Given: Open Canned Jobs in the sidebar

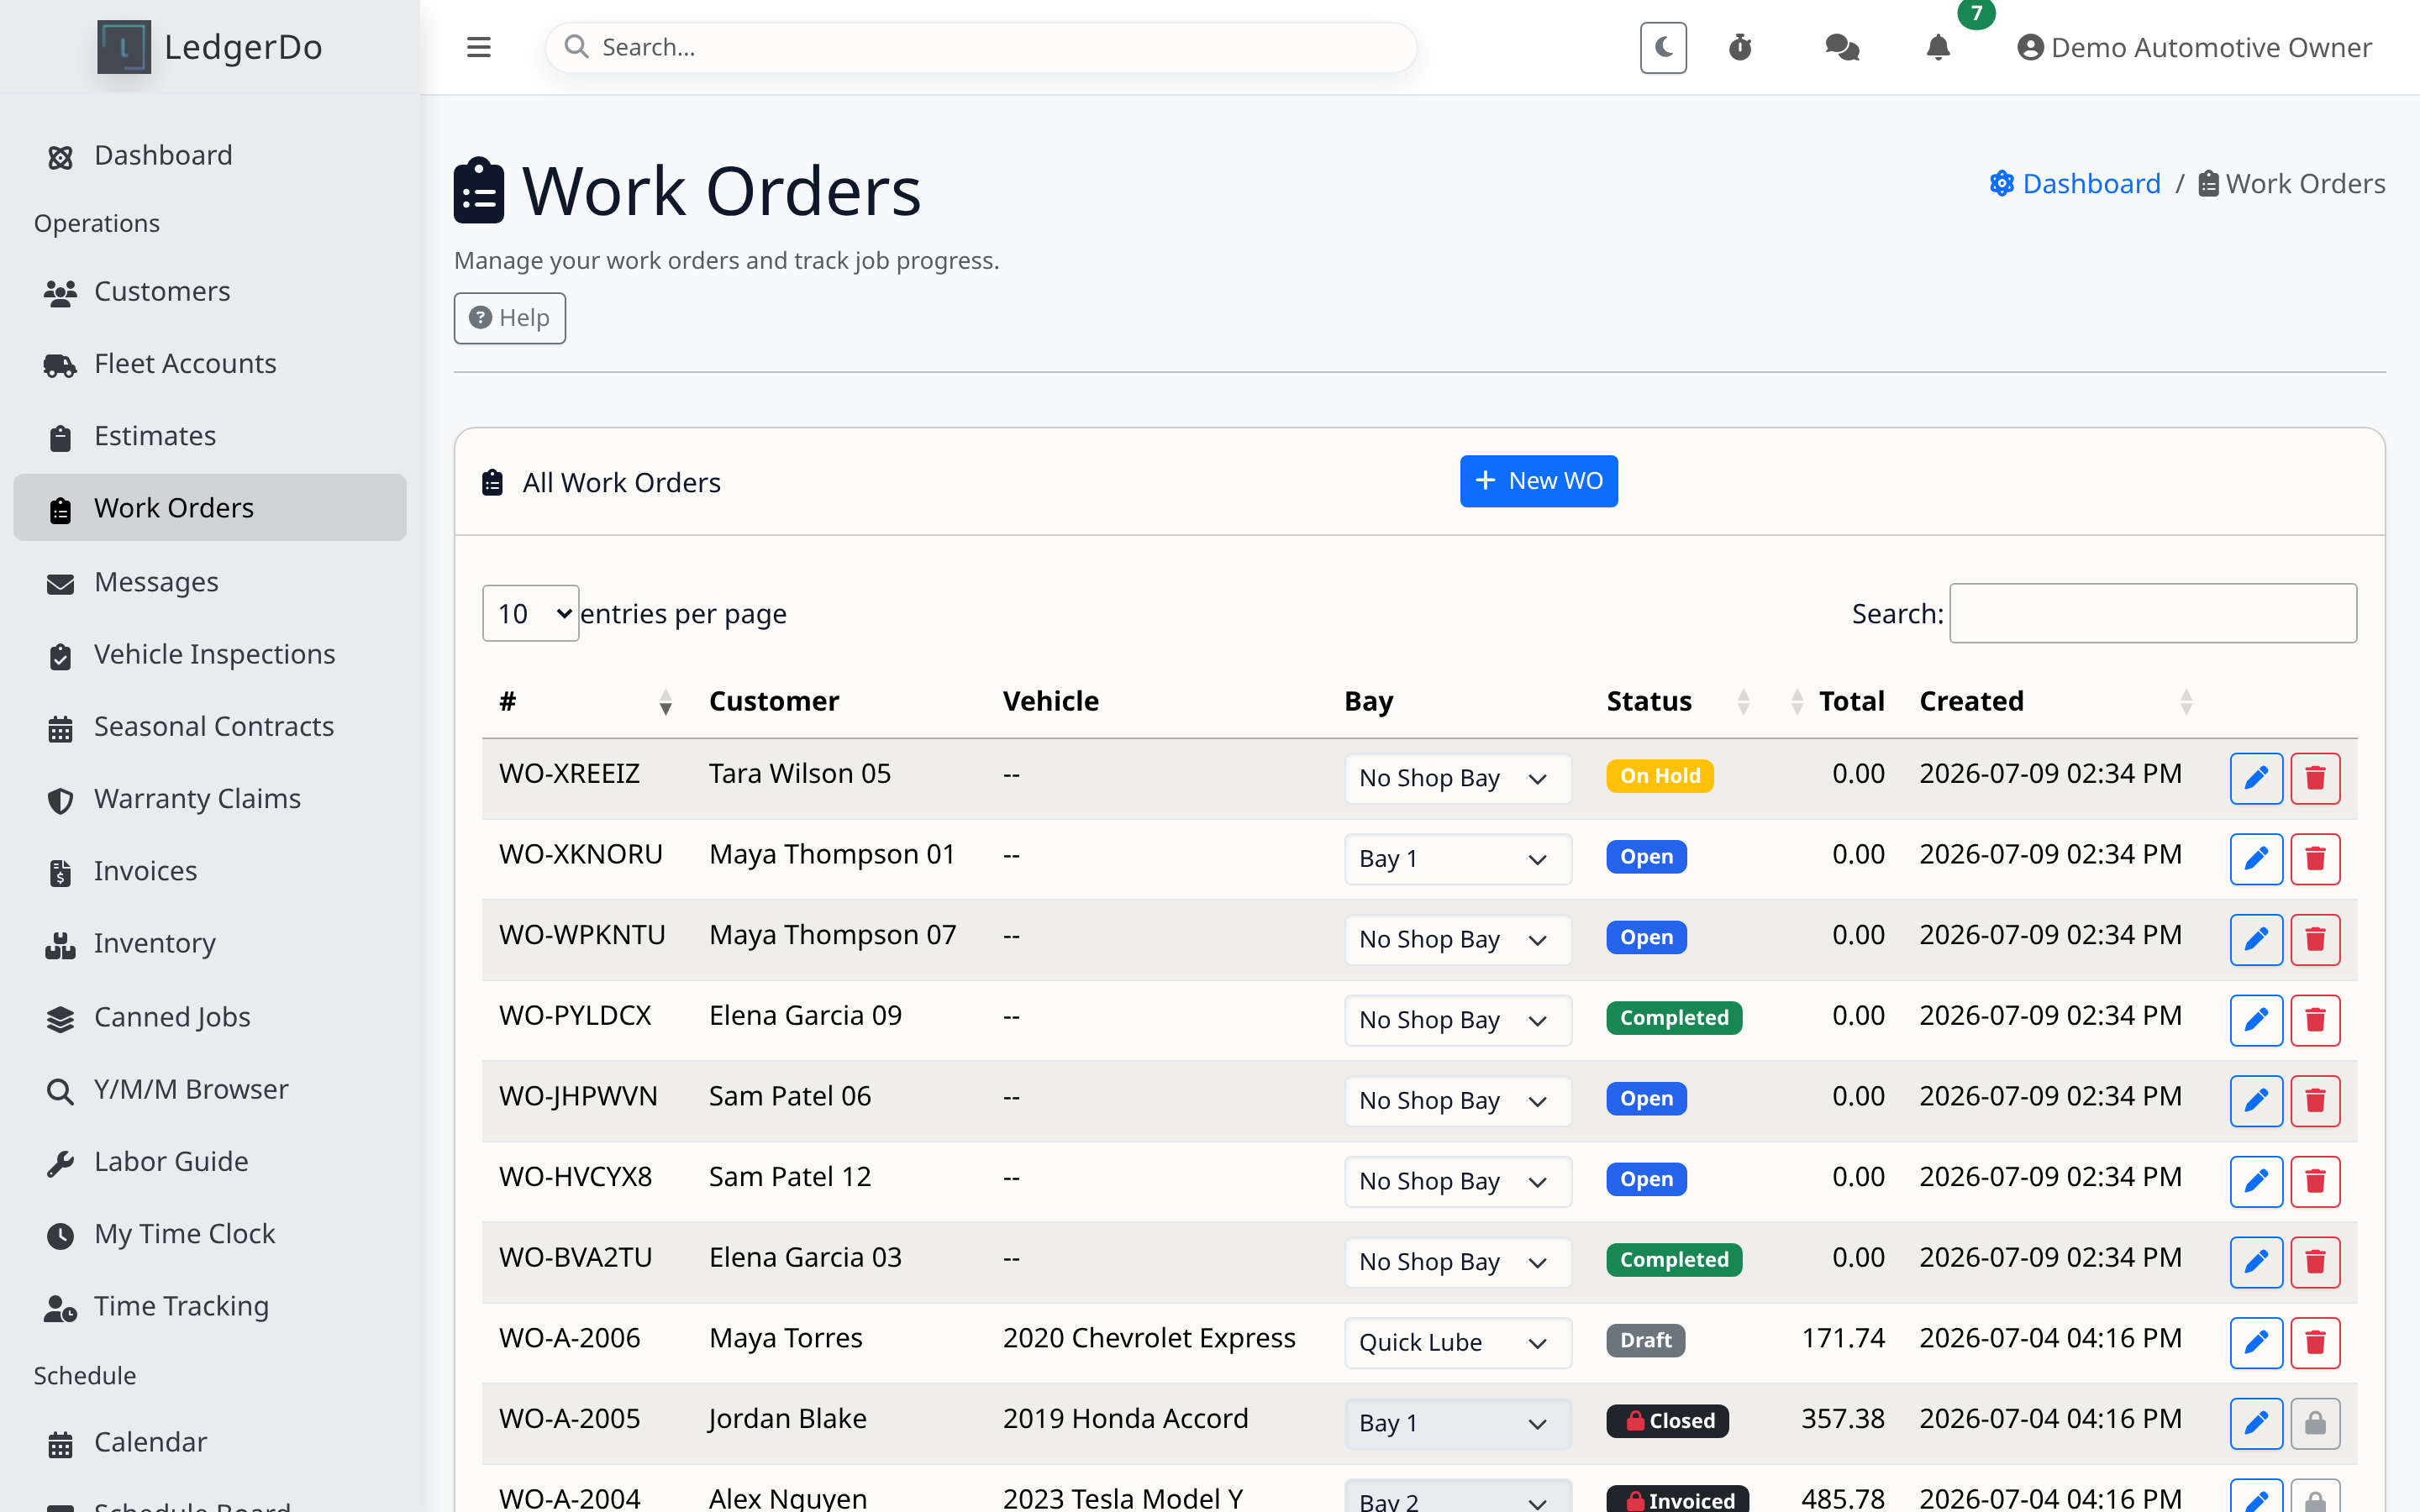Looking at the screenshot, I should 210,1017.
